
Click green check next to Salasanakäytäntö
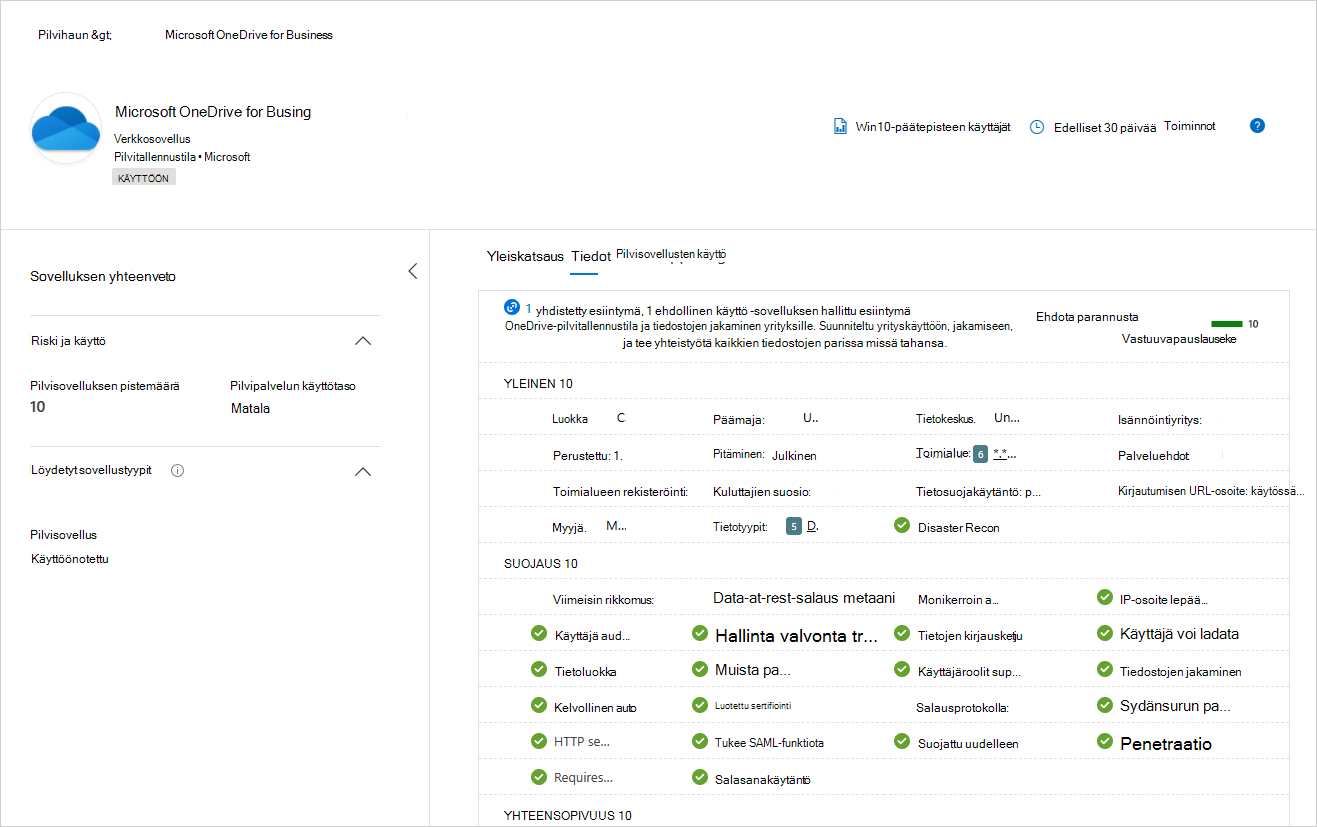pyautogui.click(x=700, y=777)
